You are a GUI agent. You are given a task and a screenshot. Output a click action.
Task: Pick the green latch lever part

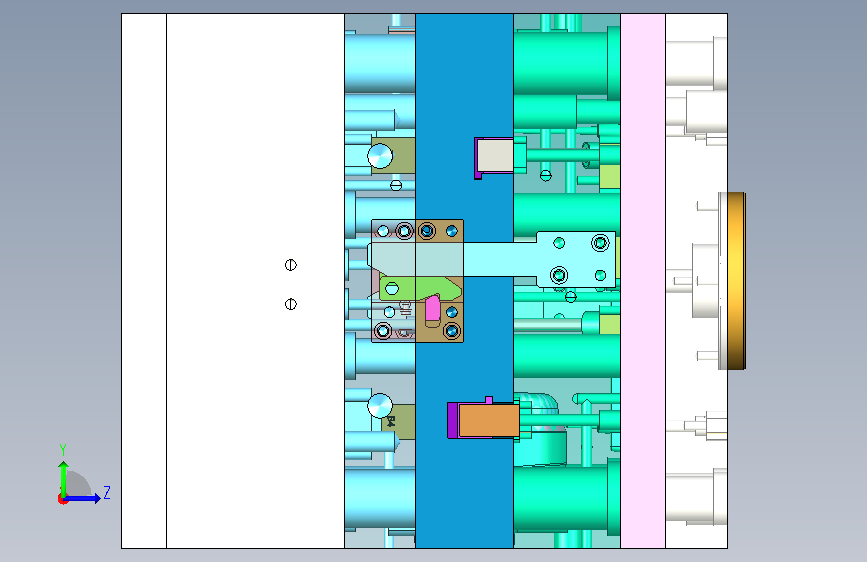[x=420, y=288]
